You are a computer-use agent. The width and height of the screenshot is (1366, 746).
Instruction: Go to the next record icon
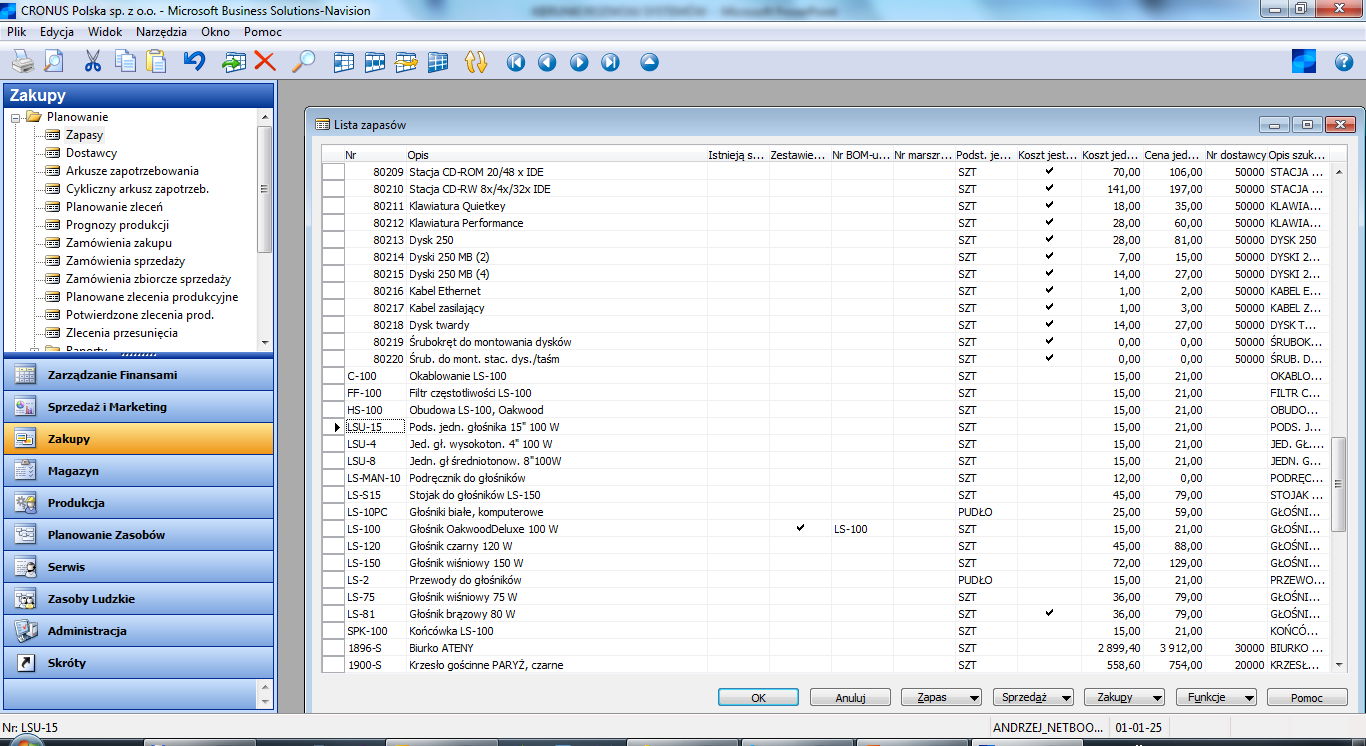(x=579, y=62)
